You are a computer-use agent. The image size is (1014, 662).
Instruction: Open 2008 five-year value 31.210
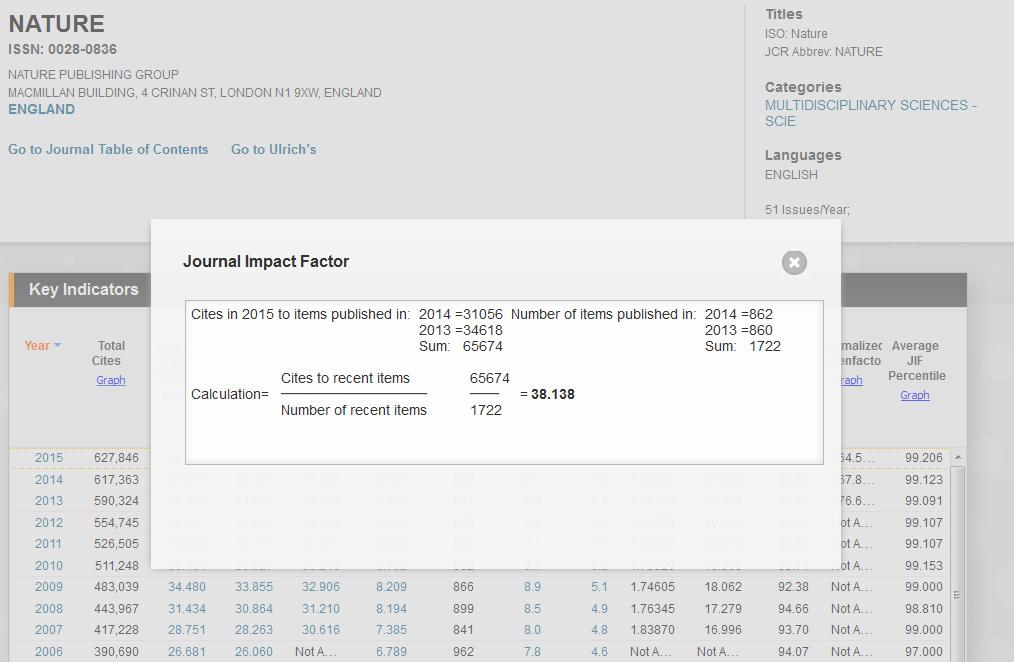coord(321,608)
